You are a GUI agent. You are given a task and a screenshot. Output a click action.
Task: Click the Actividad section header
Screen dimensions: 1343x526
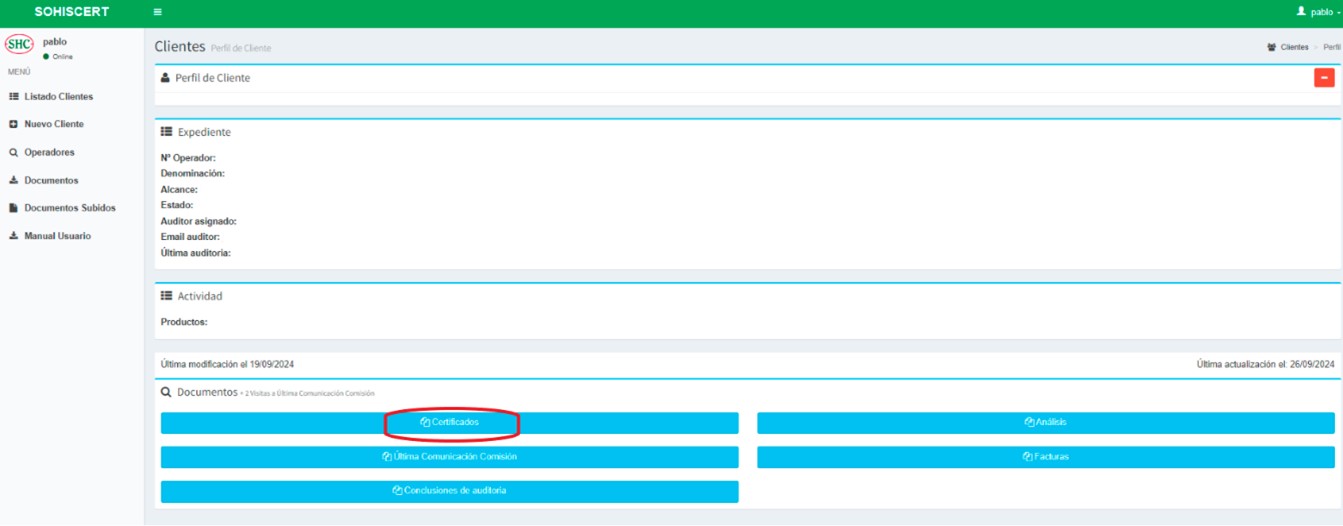[199, 296]
